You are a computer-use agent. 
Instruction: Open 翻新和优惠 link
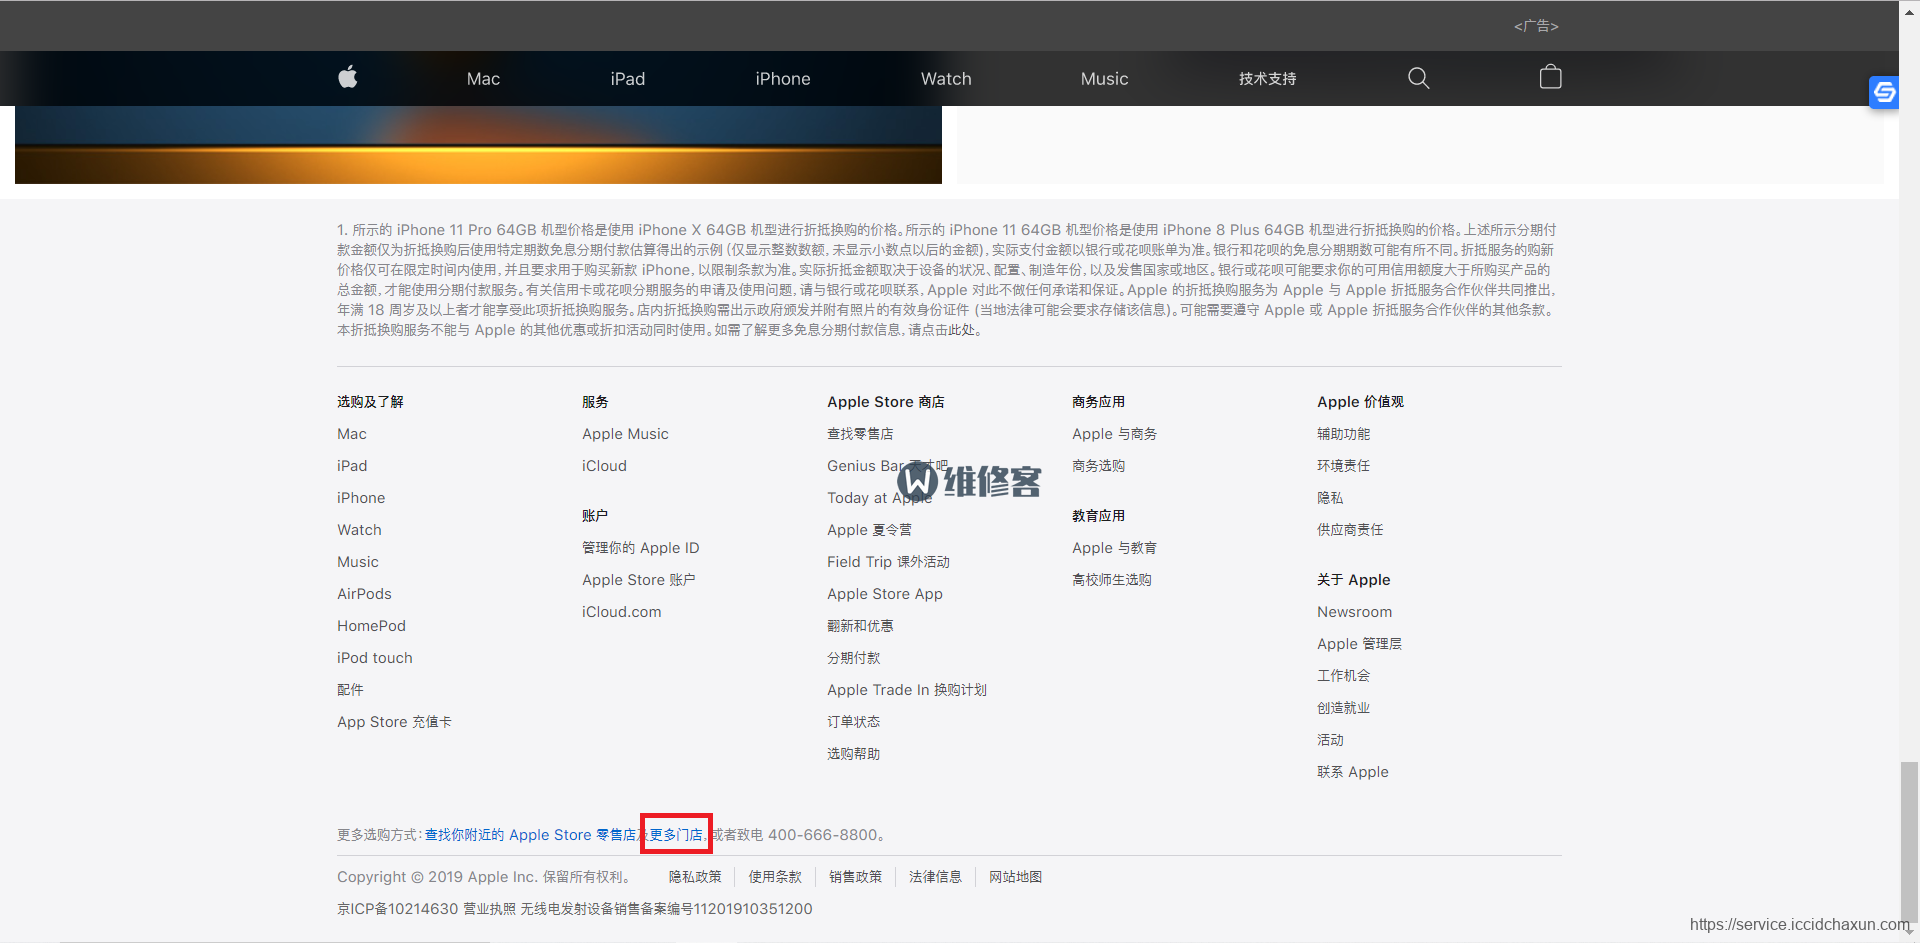click(x=860, y=626)
